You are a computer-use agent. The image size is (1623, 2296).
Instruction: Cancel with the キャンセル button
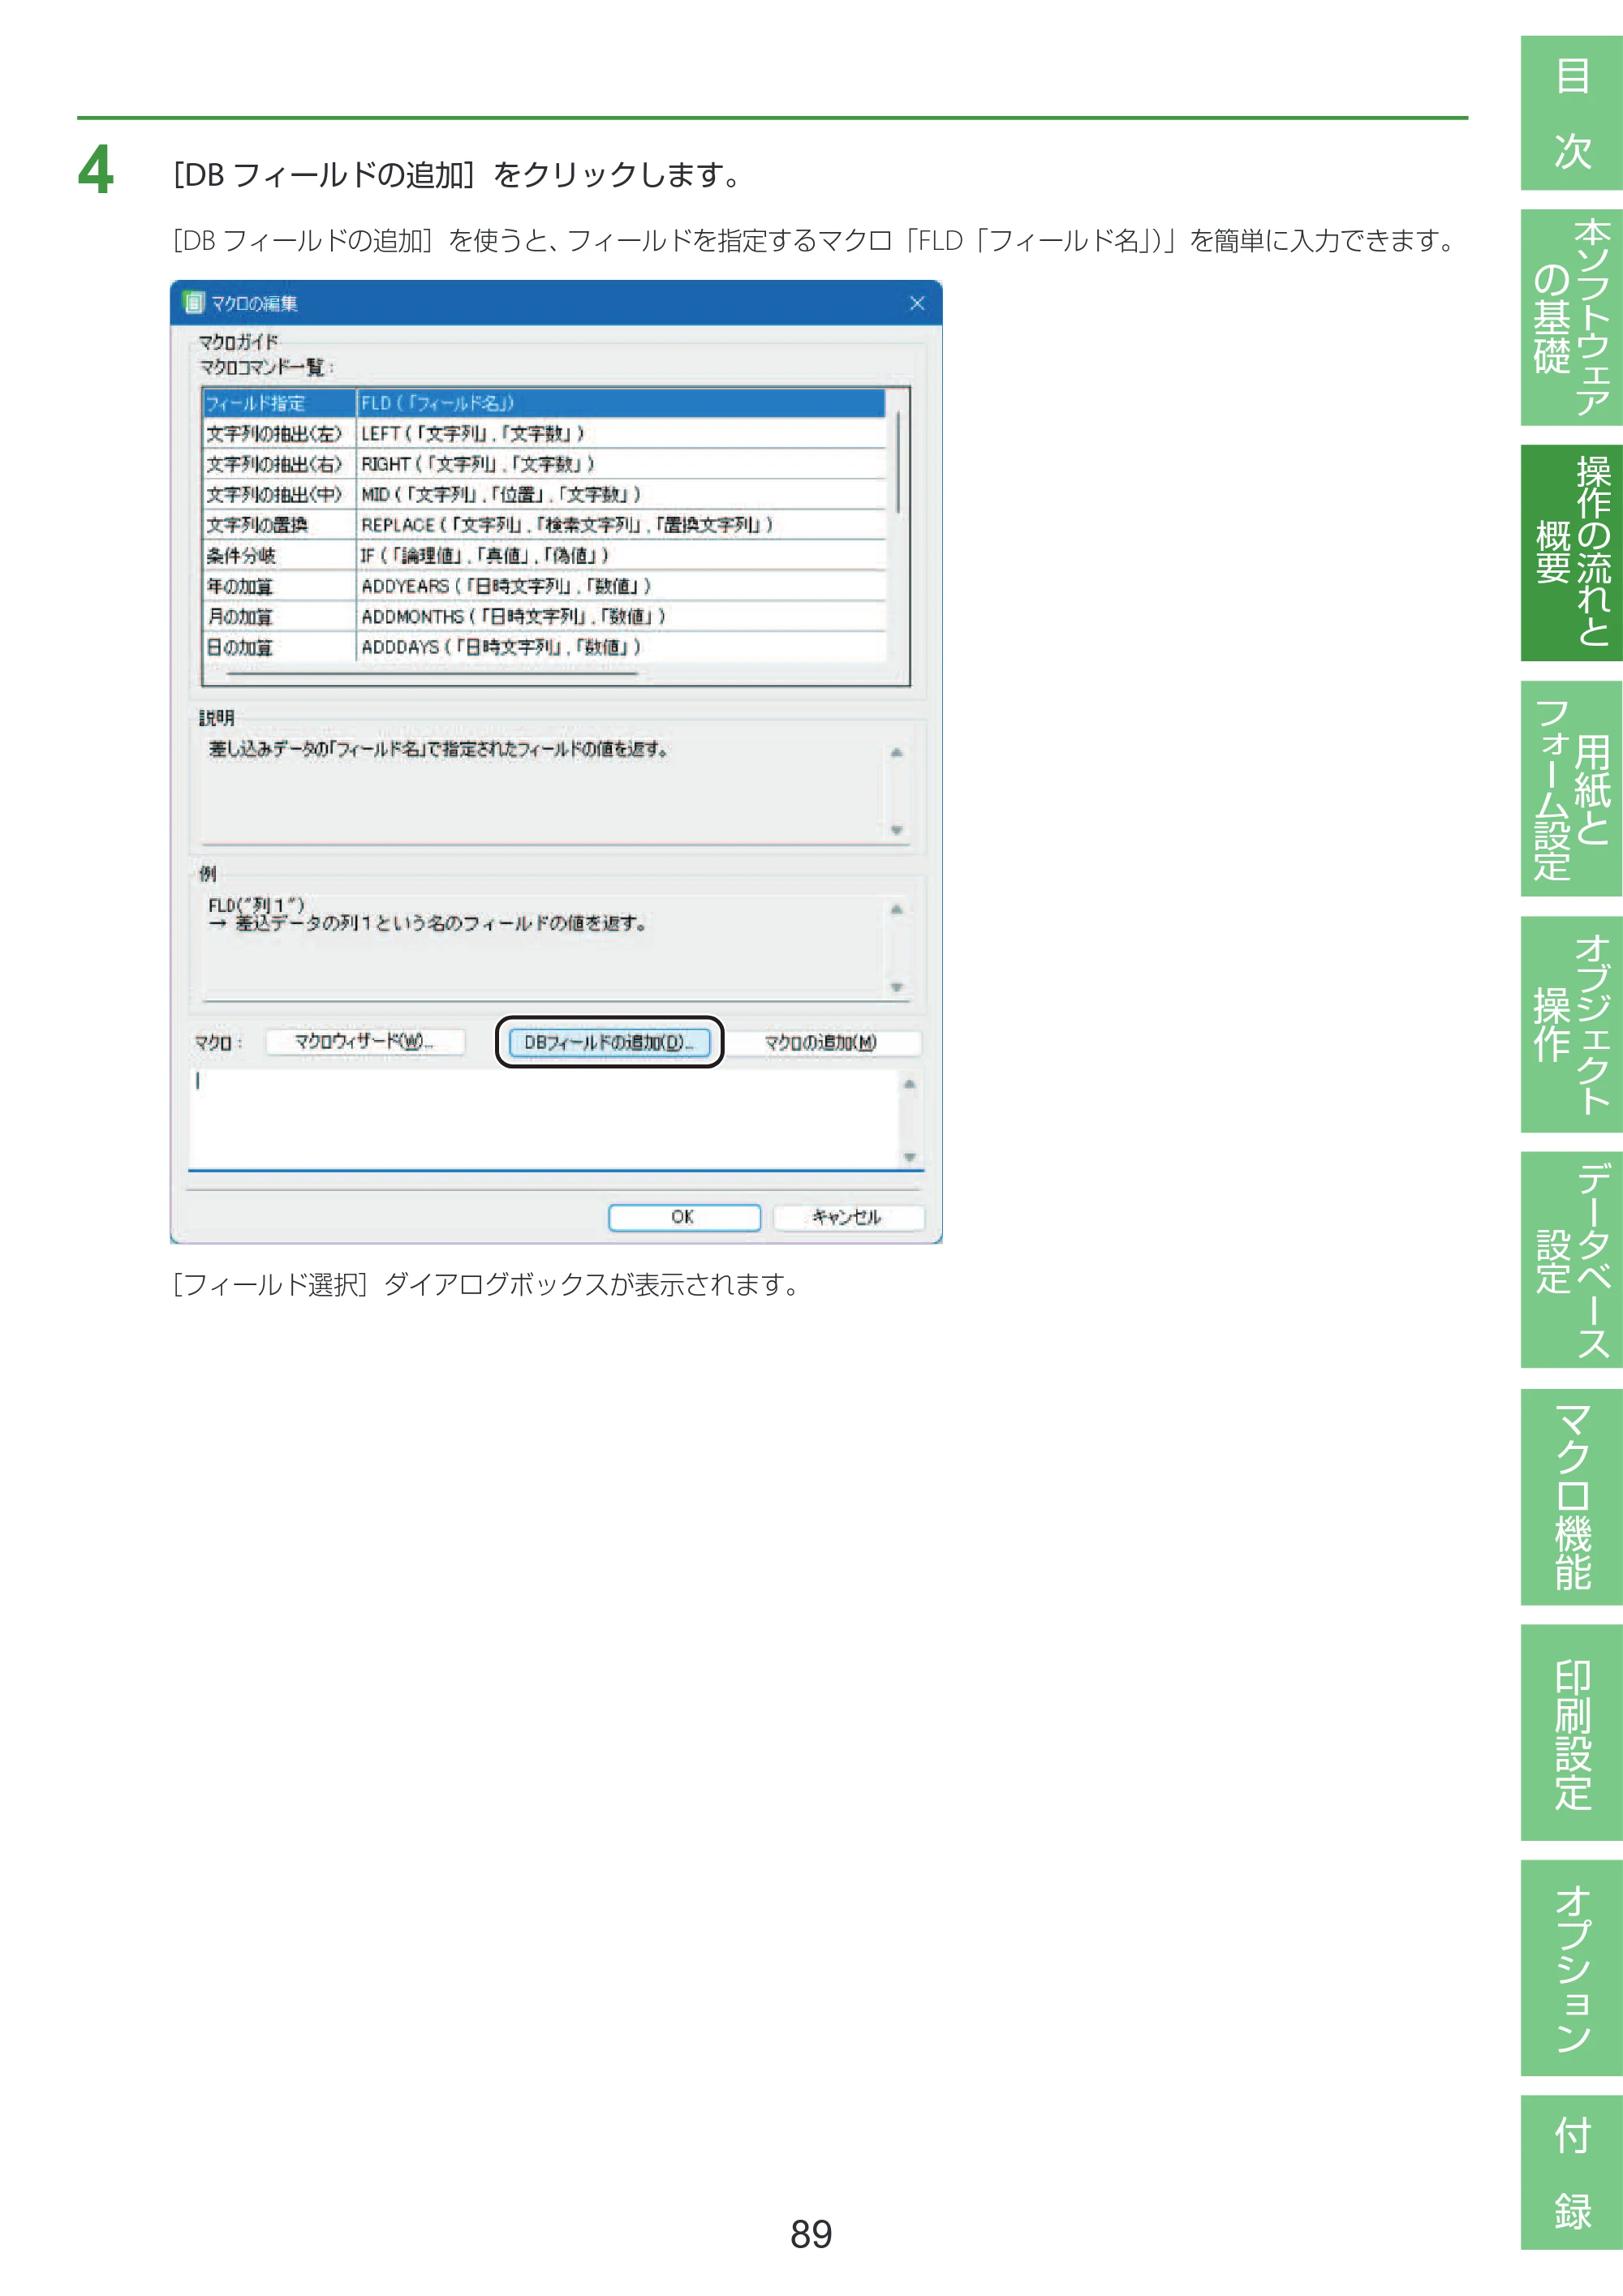pyautogui.click(x=848, y=1217)
